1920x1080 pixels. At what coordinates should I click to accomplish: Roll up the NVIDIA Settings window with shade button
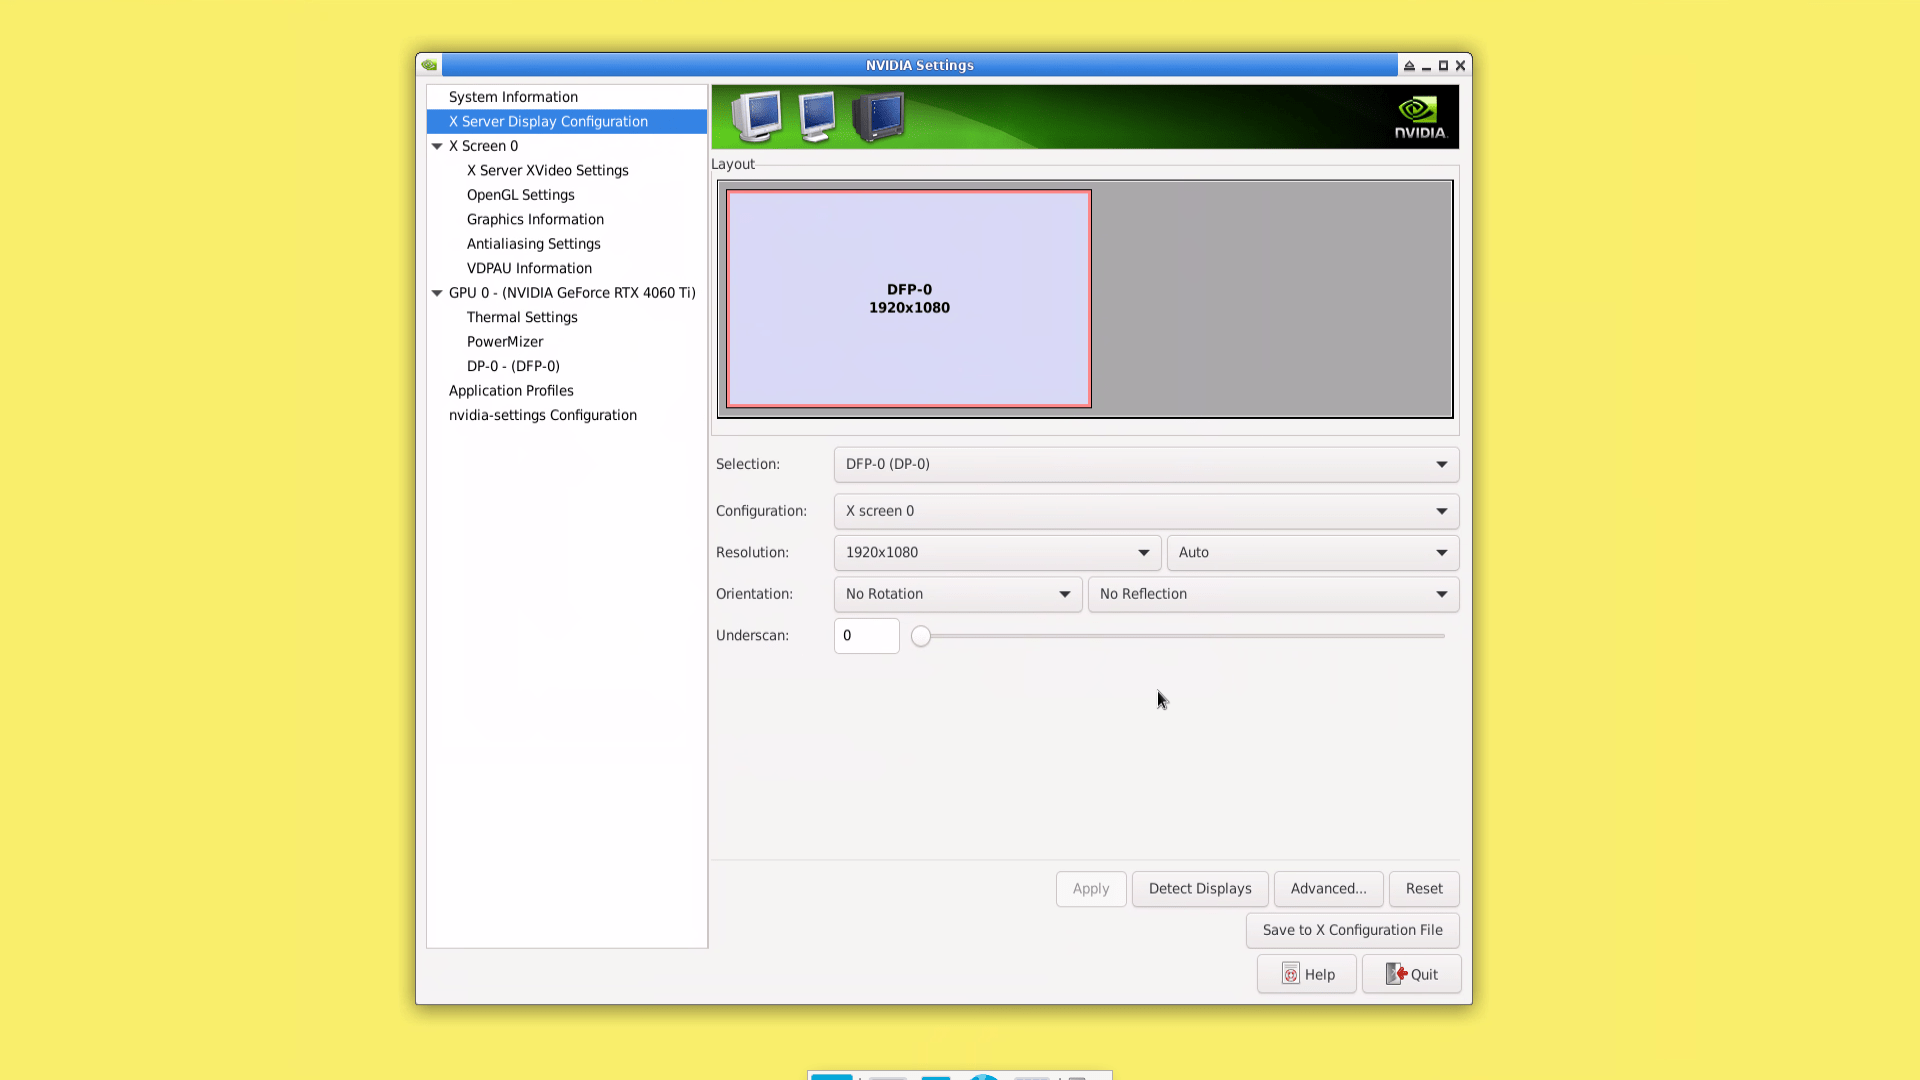(1409, 65)
